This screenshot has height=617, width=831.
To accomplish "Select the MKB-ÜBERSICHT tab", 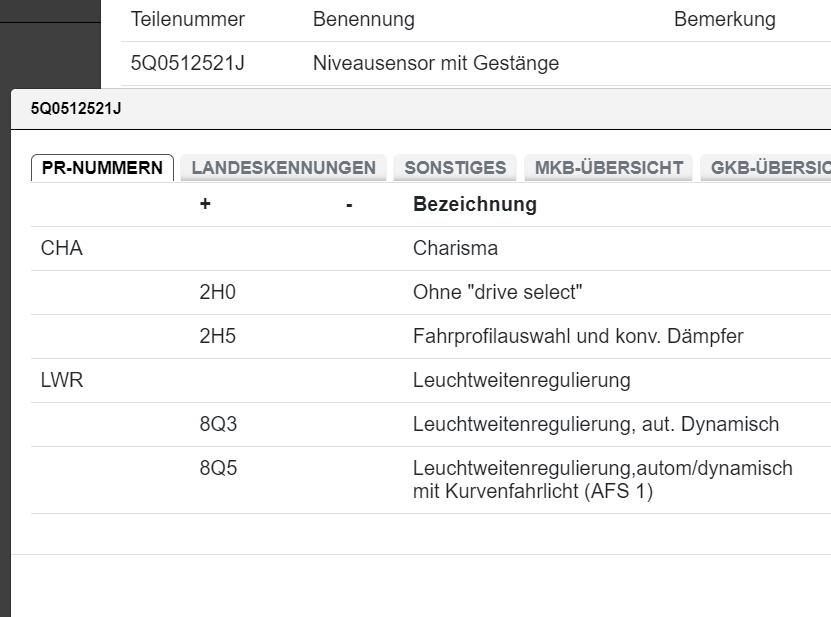I will point(609,167).
